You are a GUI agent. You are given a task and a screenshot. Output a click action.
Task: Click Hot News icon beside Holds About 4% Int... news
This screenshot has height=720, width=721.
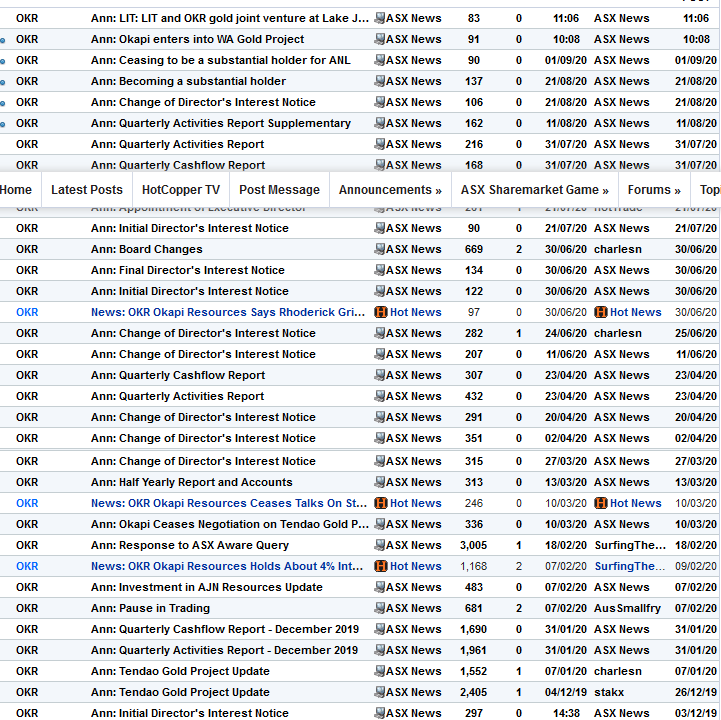(381, 566)
